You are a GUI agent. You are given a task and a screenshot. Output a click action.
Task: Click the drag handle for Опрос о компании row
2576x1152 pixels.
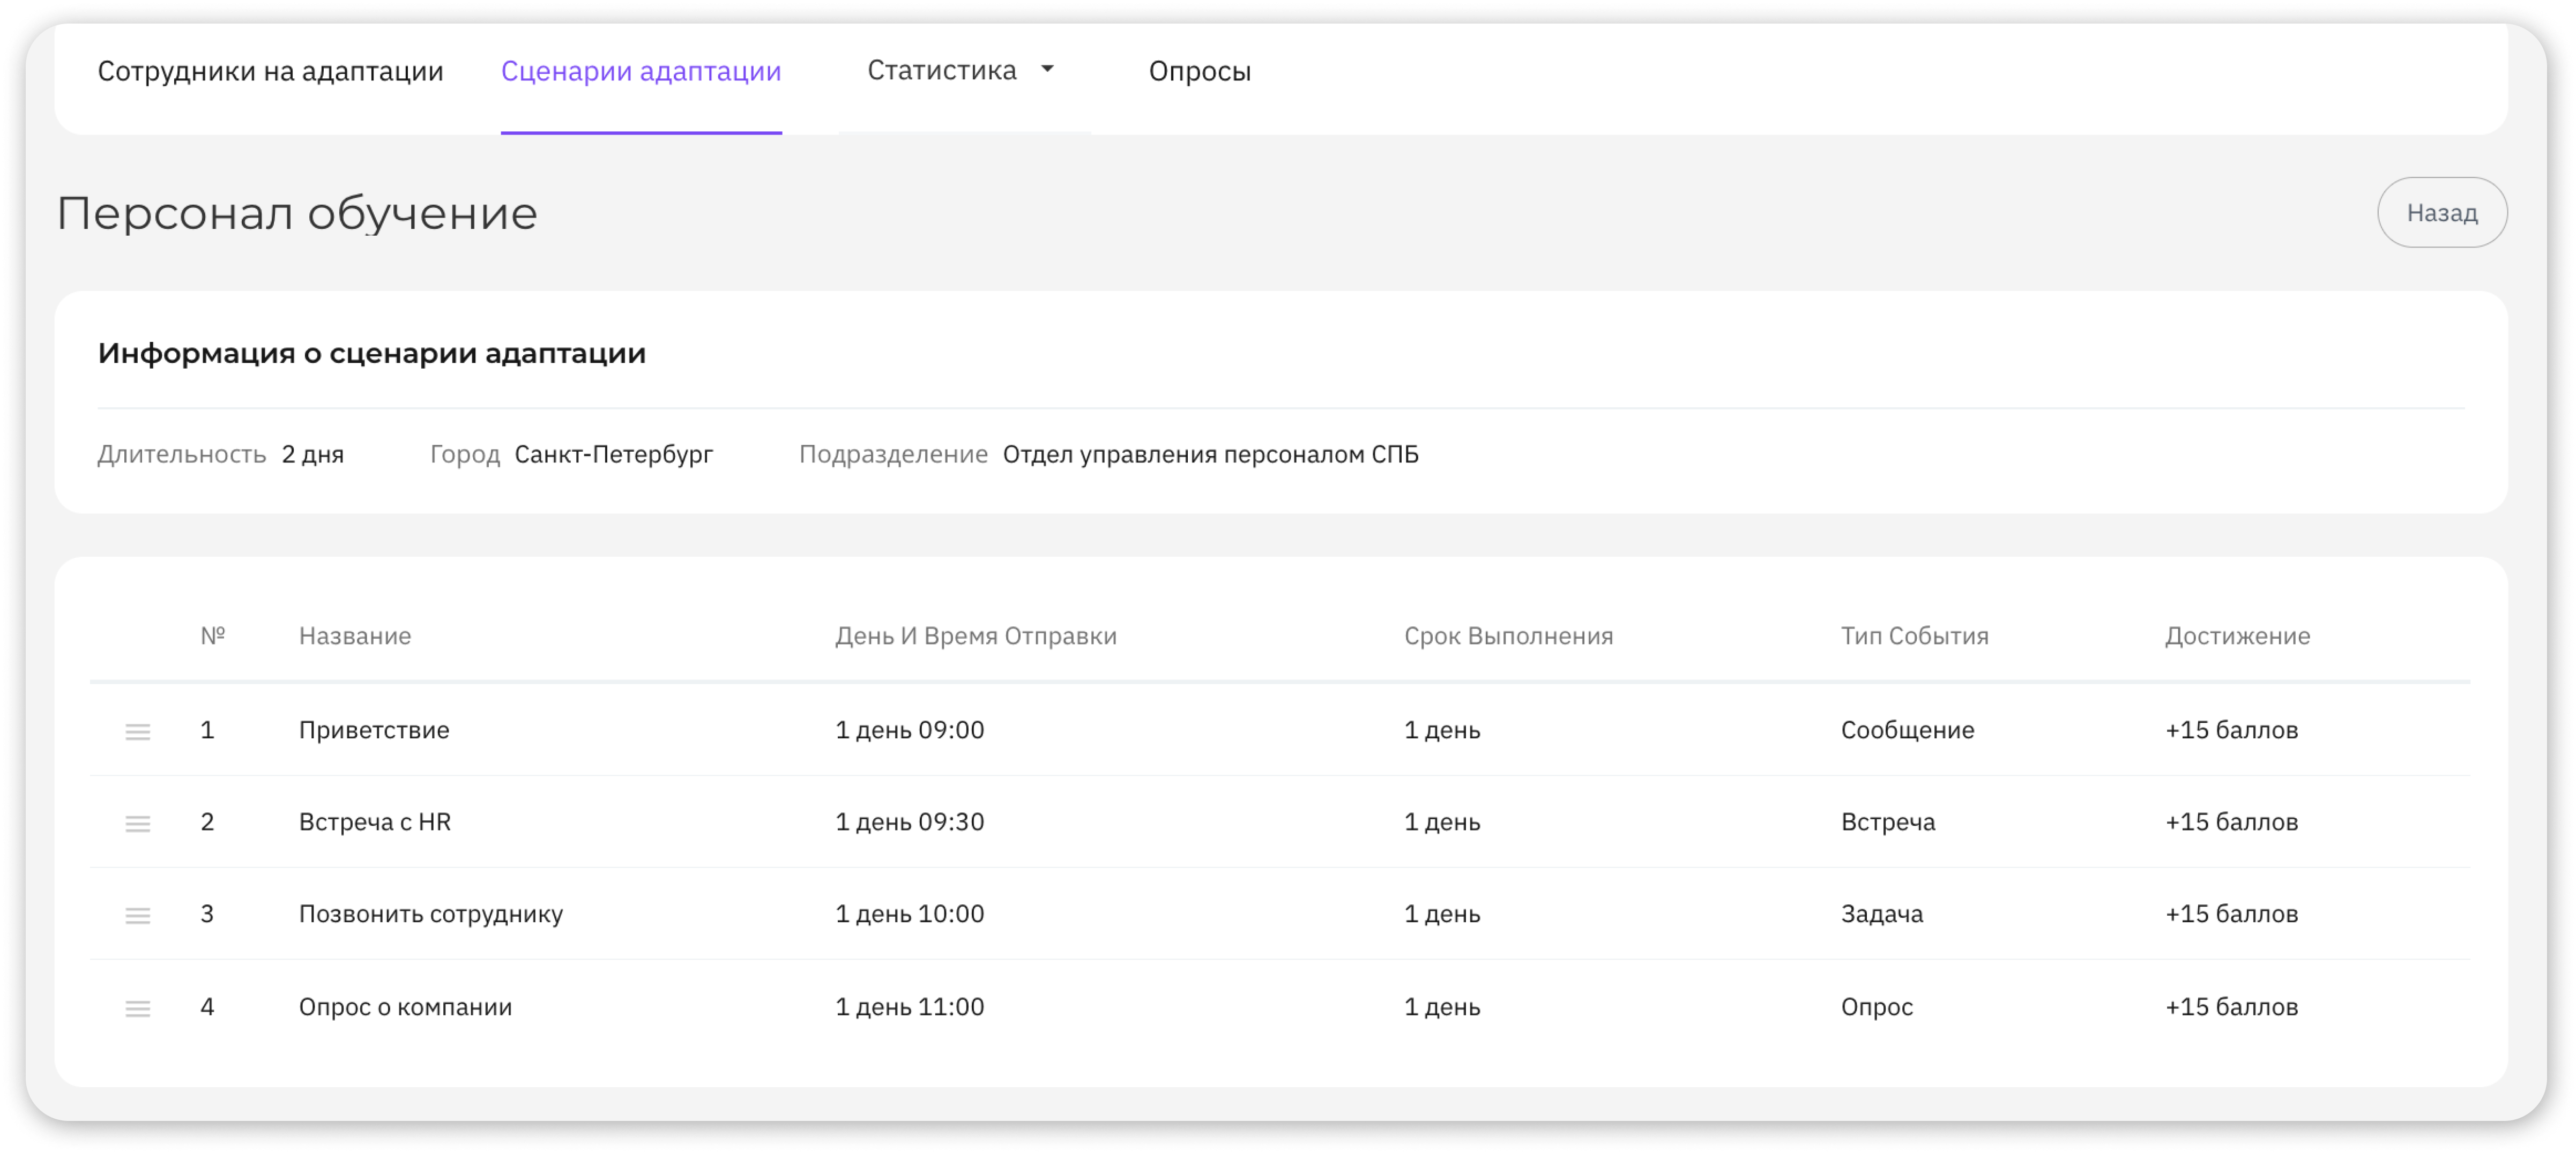coord(138,1008)
